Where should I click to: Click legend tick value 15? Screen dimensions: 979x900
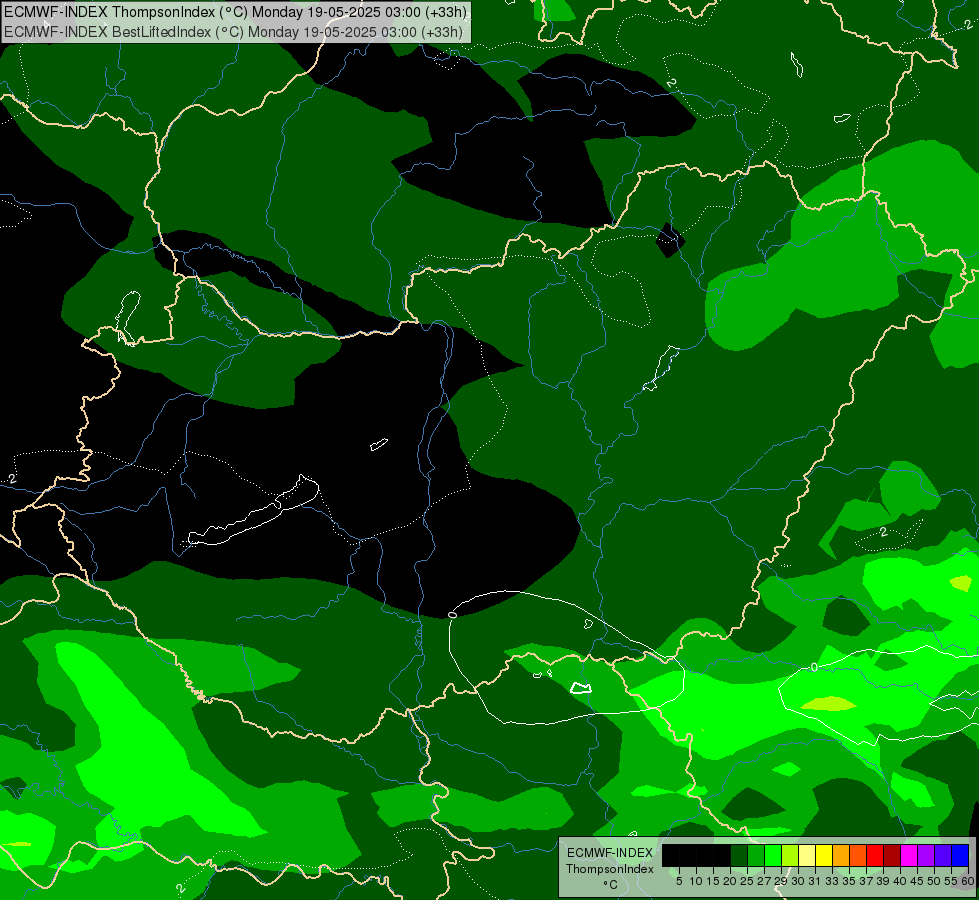click(x=713, y=881)
